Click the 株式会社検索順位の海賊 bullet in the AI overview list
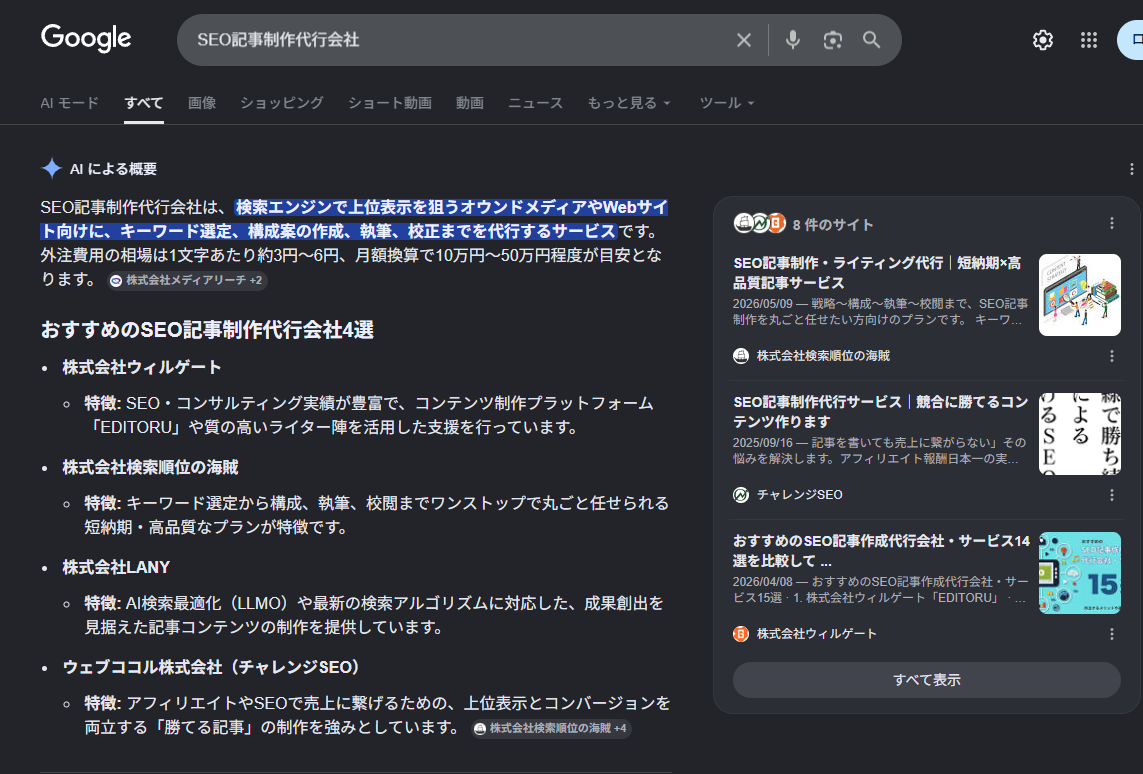This screenshot has height=774, width=1143. coord(151,467)
